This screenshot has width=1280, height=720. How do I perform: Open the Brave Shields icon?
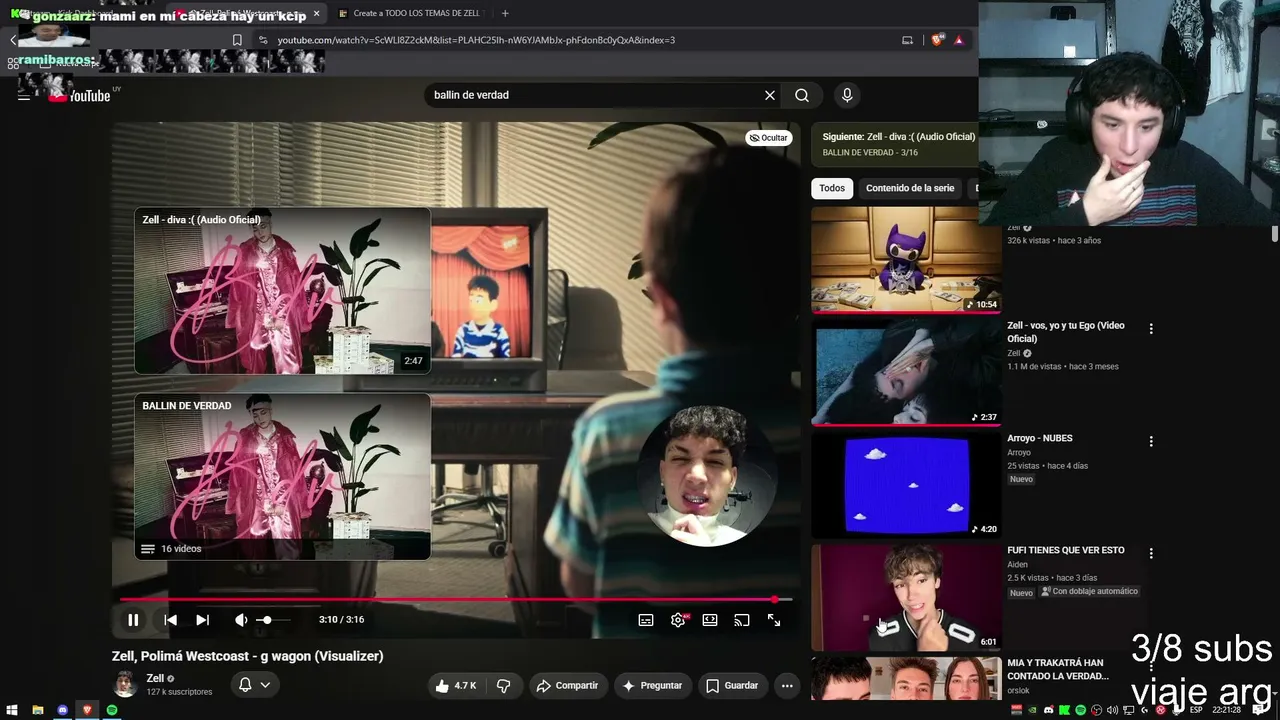937,40
